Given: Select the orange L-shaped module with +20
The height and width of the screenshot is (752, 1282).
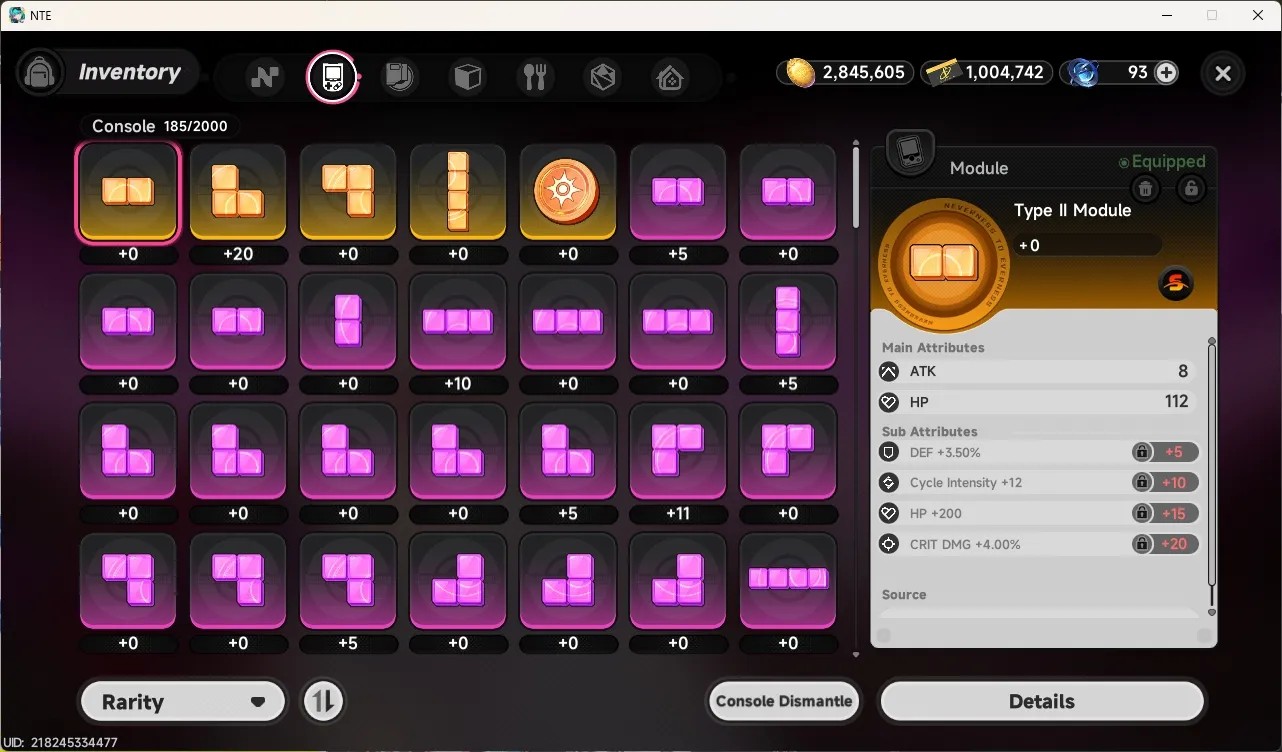Looking at the screenshot, I should tap(238, 191).
